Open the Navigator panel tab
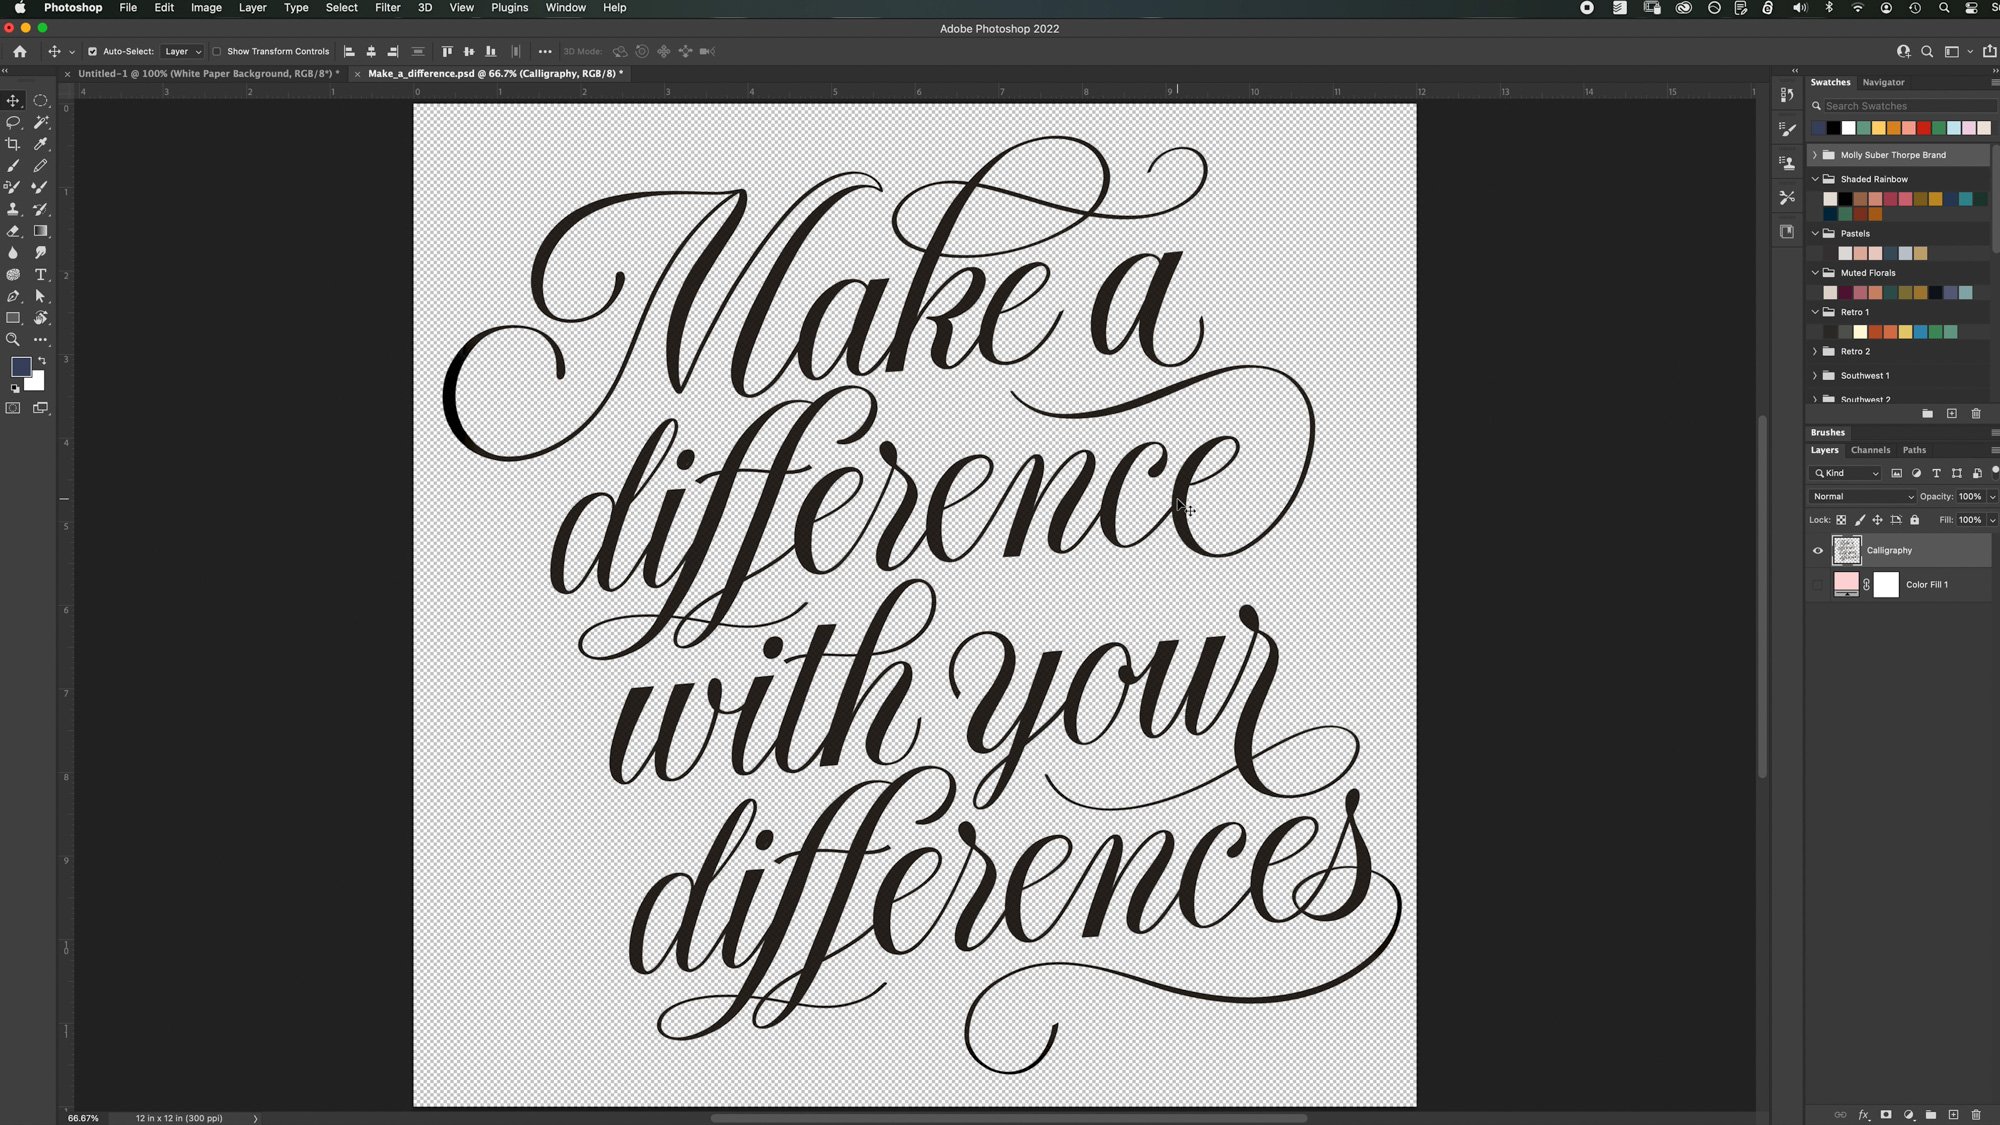The image size is (2000, 1125). pos(1883,82)
